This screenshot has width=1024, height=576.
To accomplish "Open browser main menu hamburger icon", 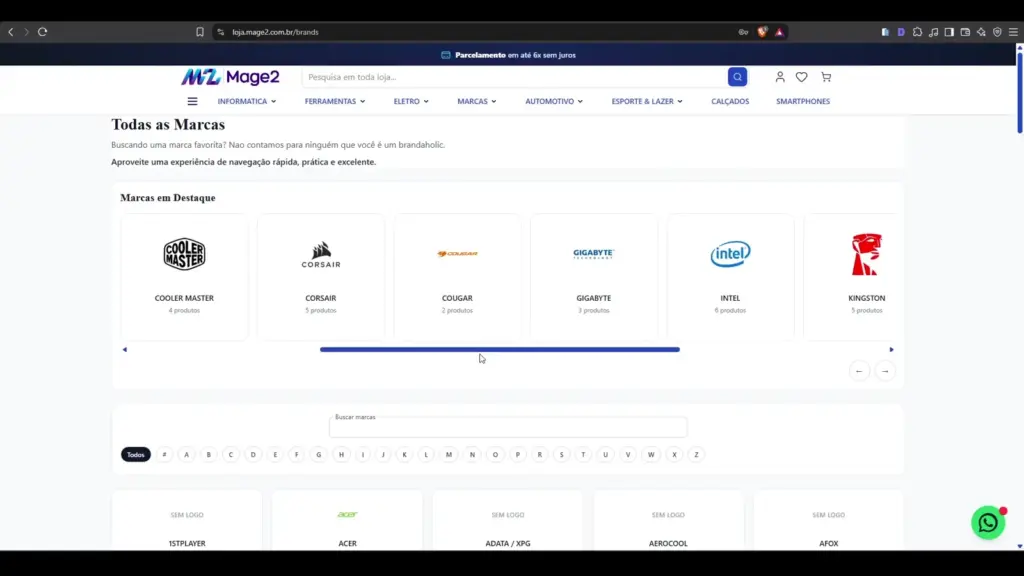I will 1013,32.
